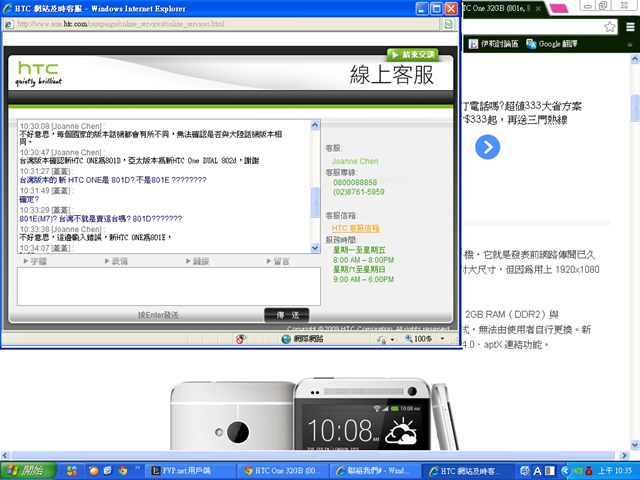Click the horizontal scrollbar right arrow
This screenshot has width=640, height=480.
[624, 455]
